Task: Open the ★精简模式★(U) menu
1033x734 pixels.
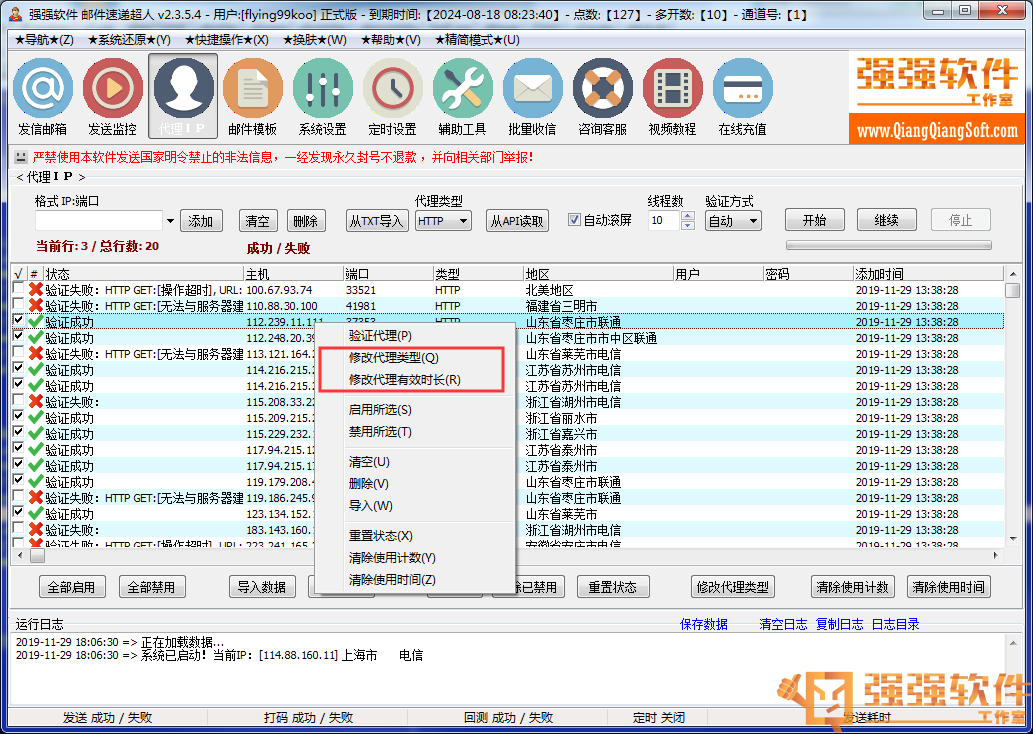Action: (478, 40)
